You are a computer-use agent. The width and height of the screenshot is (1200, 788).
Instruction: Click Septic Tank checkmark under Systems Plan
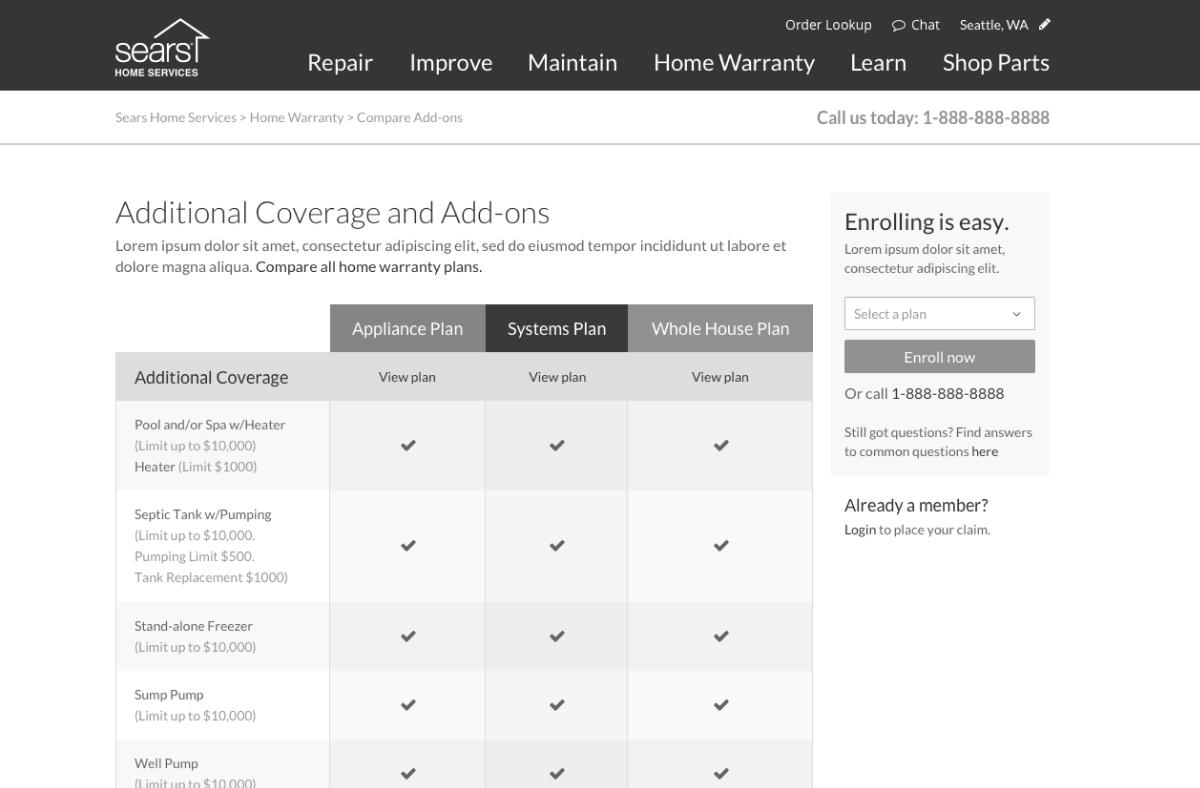pos(557,546)
